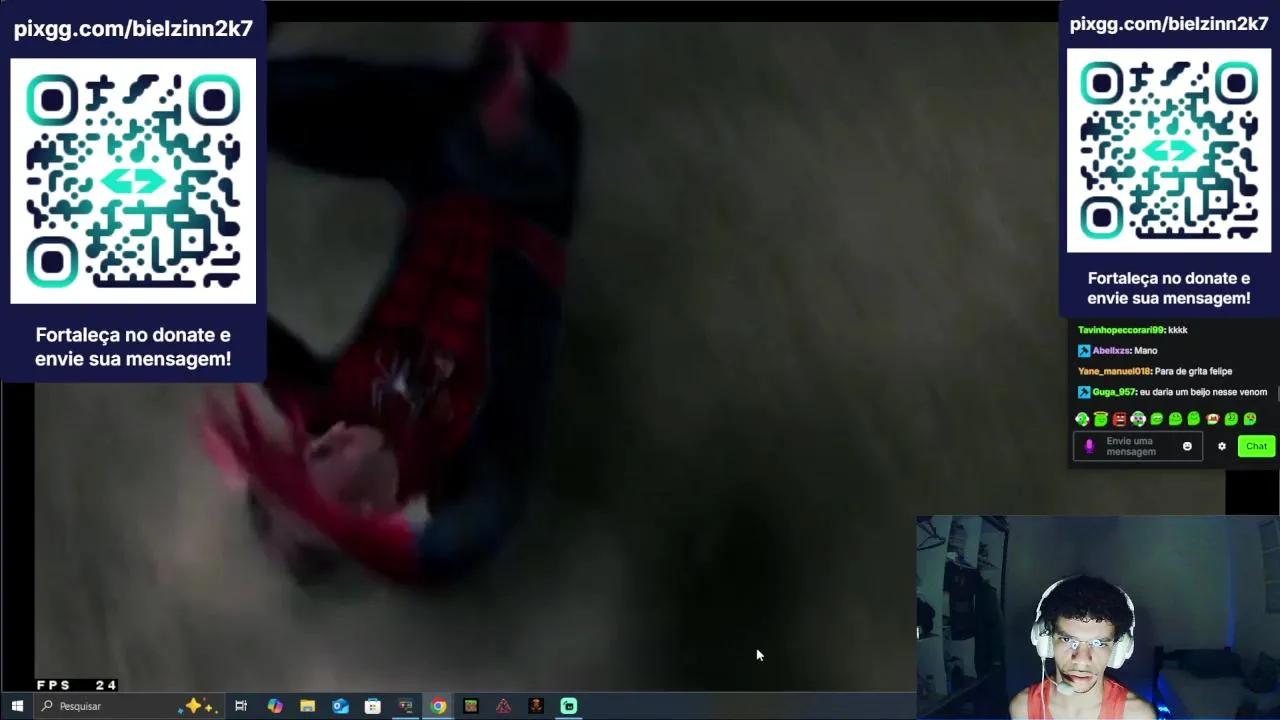Open the monitor-like app left of Chrome
The height and width of the screenshot is (720, 1280).
[x=405, y=706]
